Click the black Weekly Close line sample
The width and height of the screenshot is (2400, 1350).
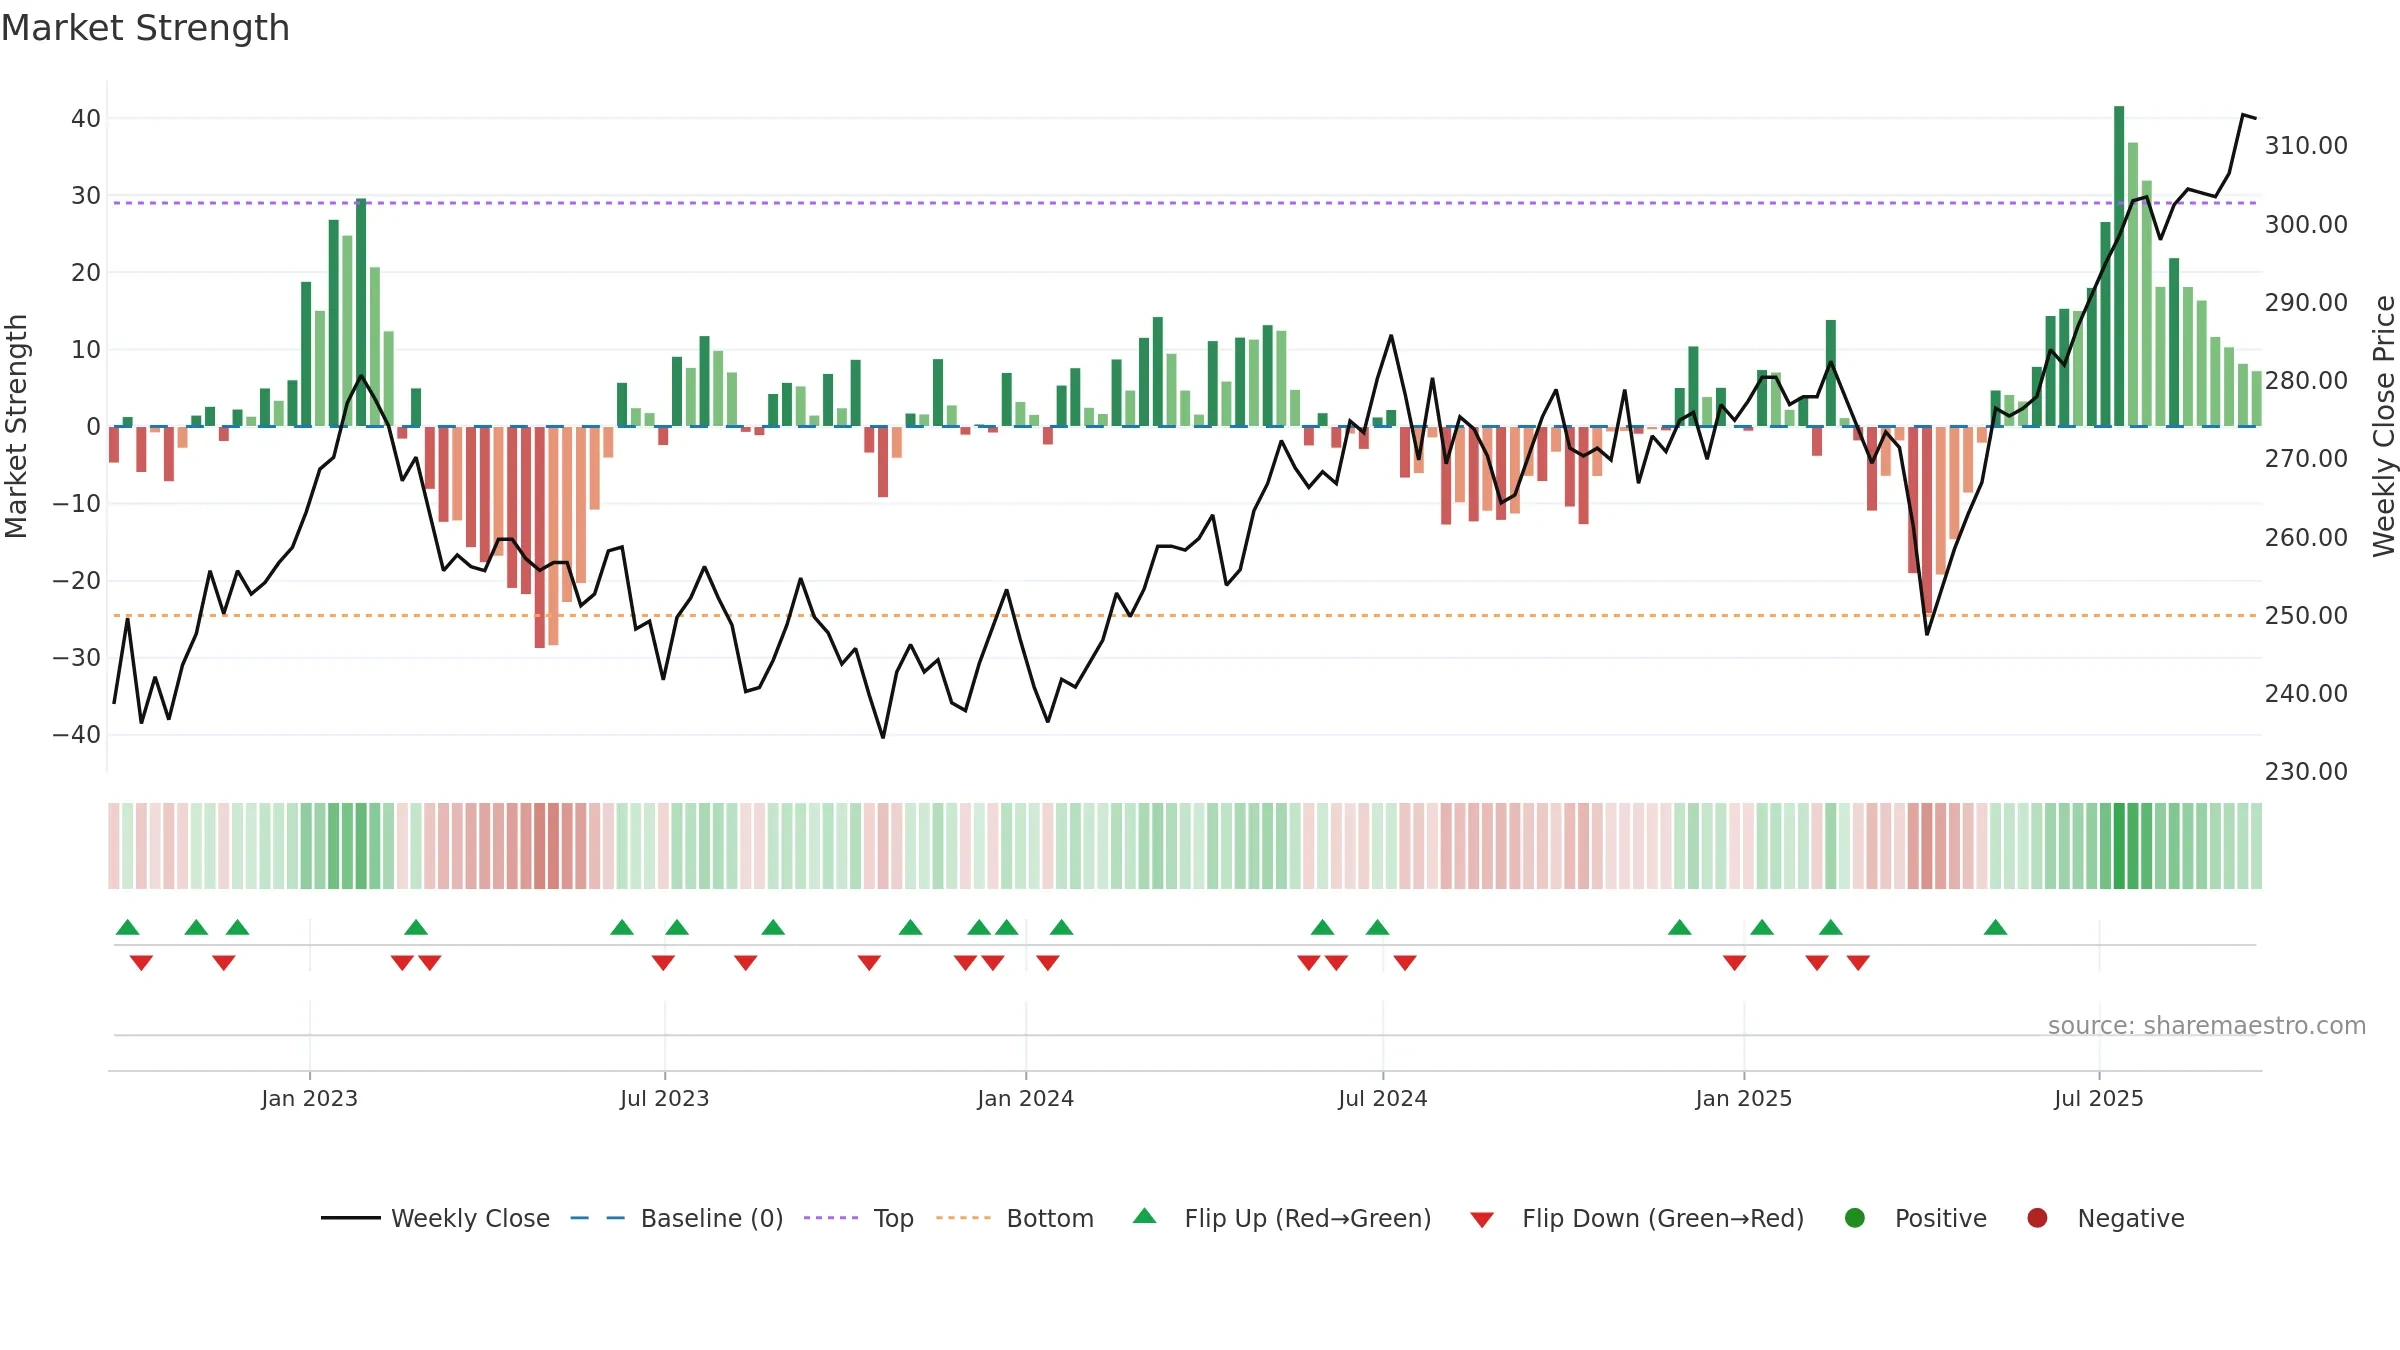350,1218
